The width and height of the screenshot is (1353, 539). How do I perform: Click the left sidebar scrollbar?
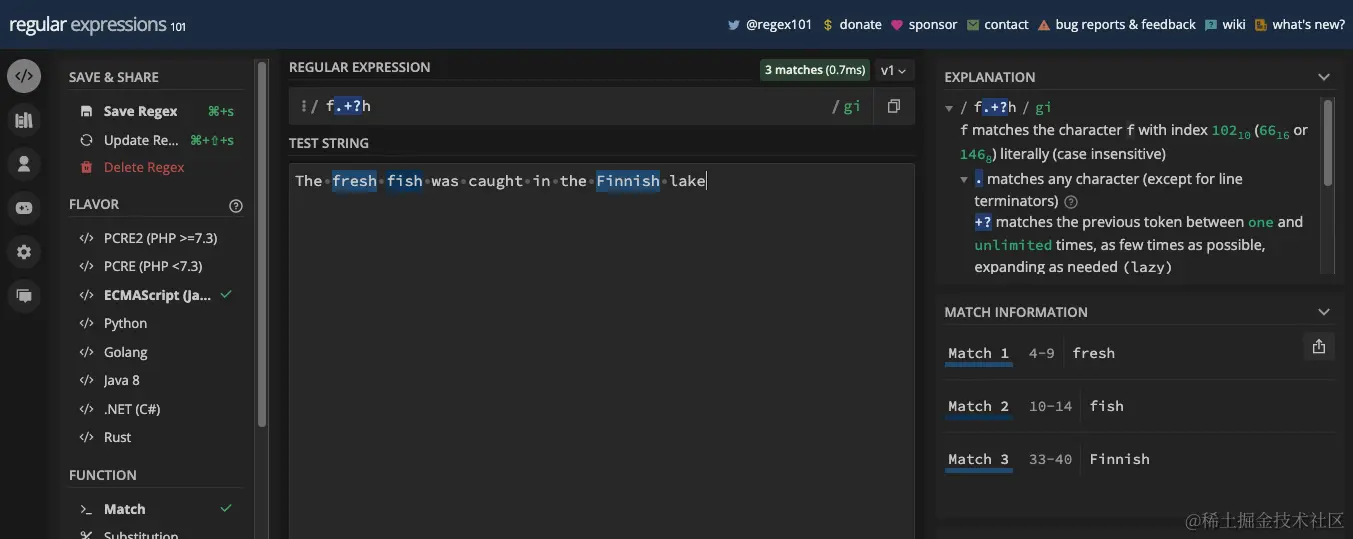tap(262, 244)
